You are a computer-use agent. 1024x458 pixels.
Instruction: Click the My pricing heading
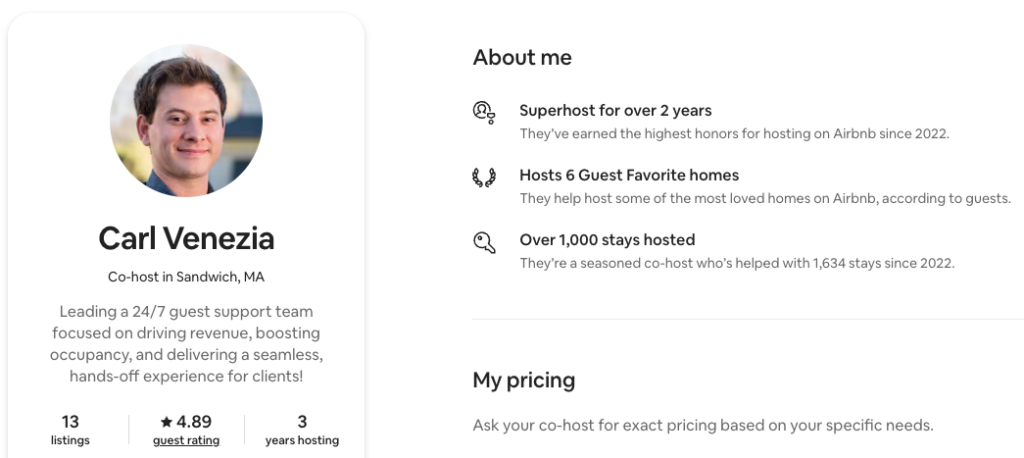tap(523, 380)
